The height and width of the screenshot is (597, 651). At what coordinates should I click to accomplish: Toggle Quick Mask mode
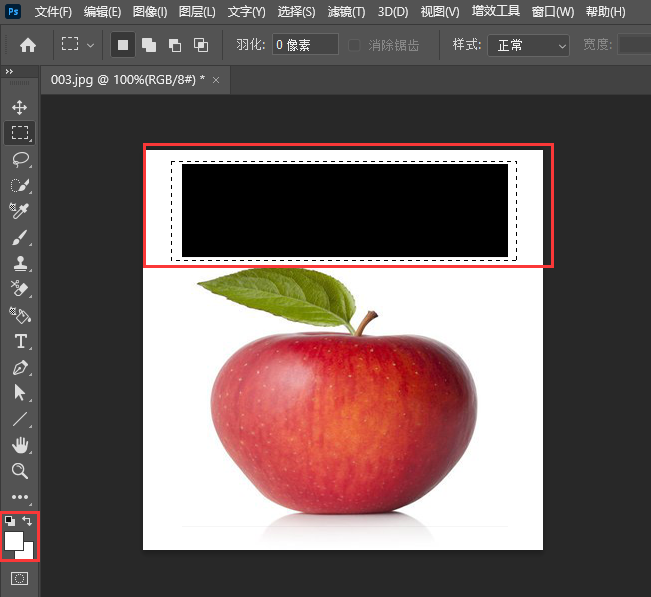tap(19, 578)
